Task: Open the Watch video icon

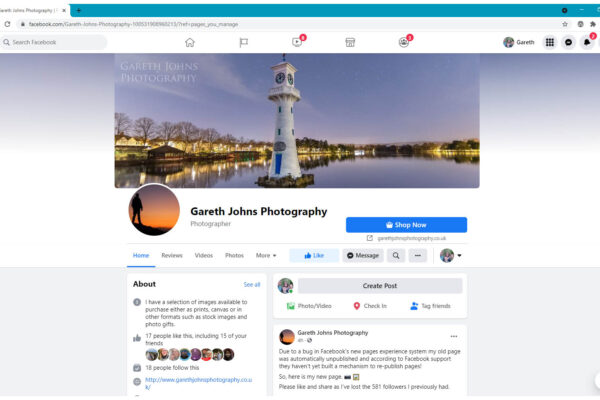Action: [297, 42]
